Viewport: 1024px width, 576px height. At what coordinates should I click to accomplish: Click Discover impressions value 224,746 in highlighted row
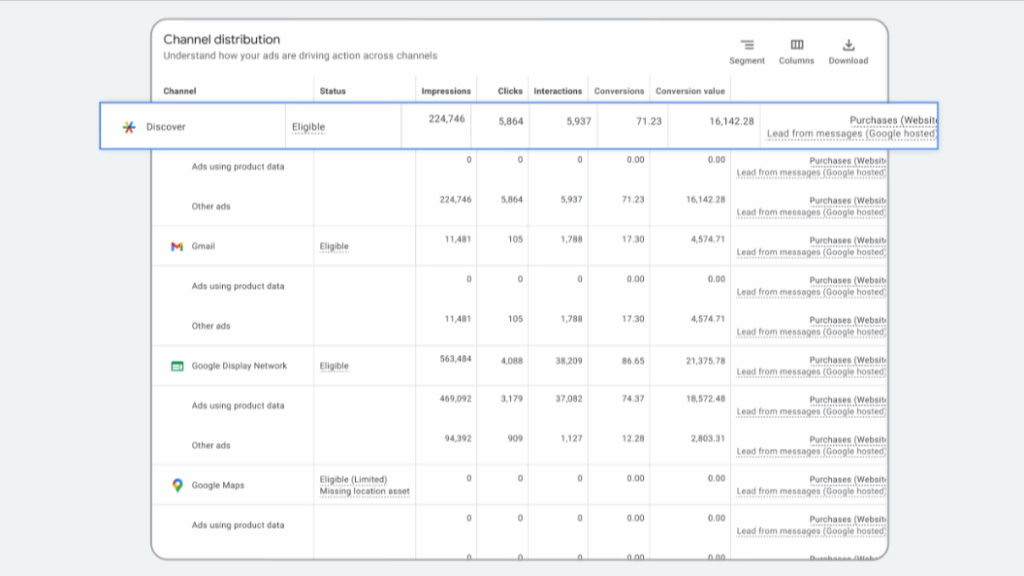(447, 119)
